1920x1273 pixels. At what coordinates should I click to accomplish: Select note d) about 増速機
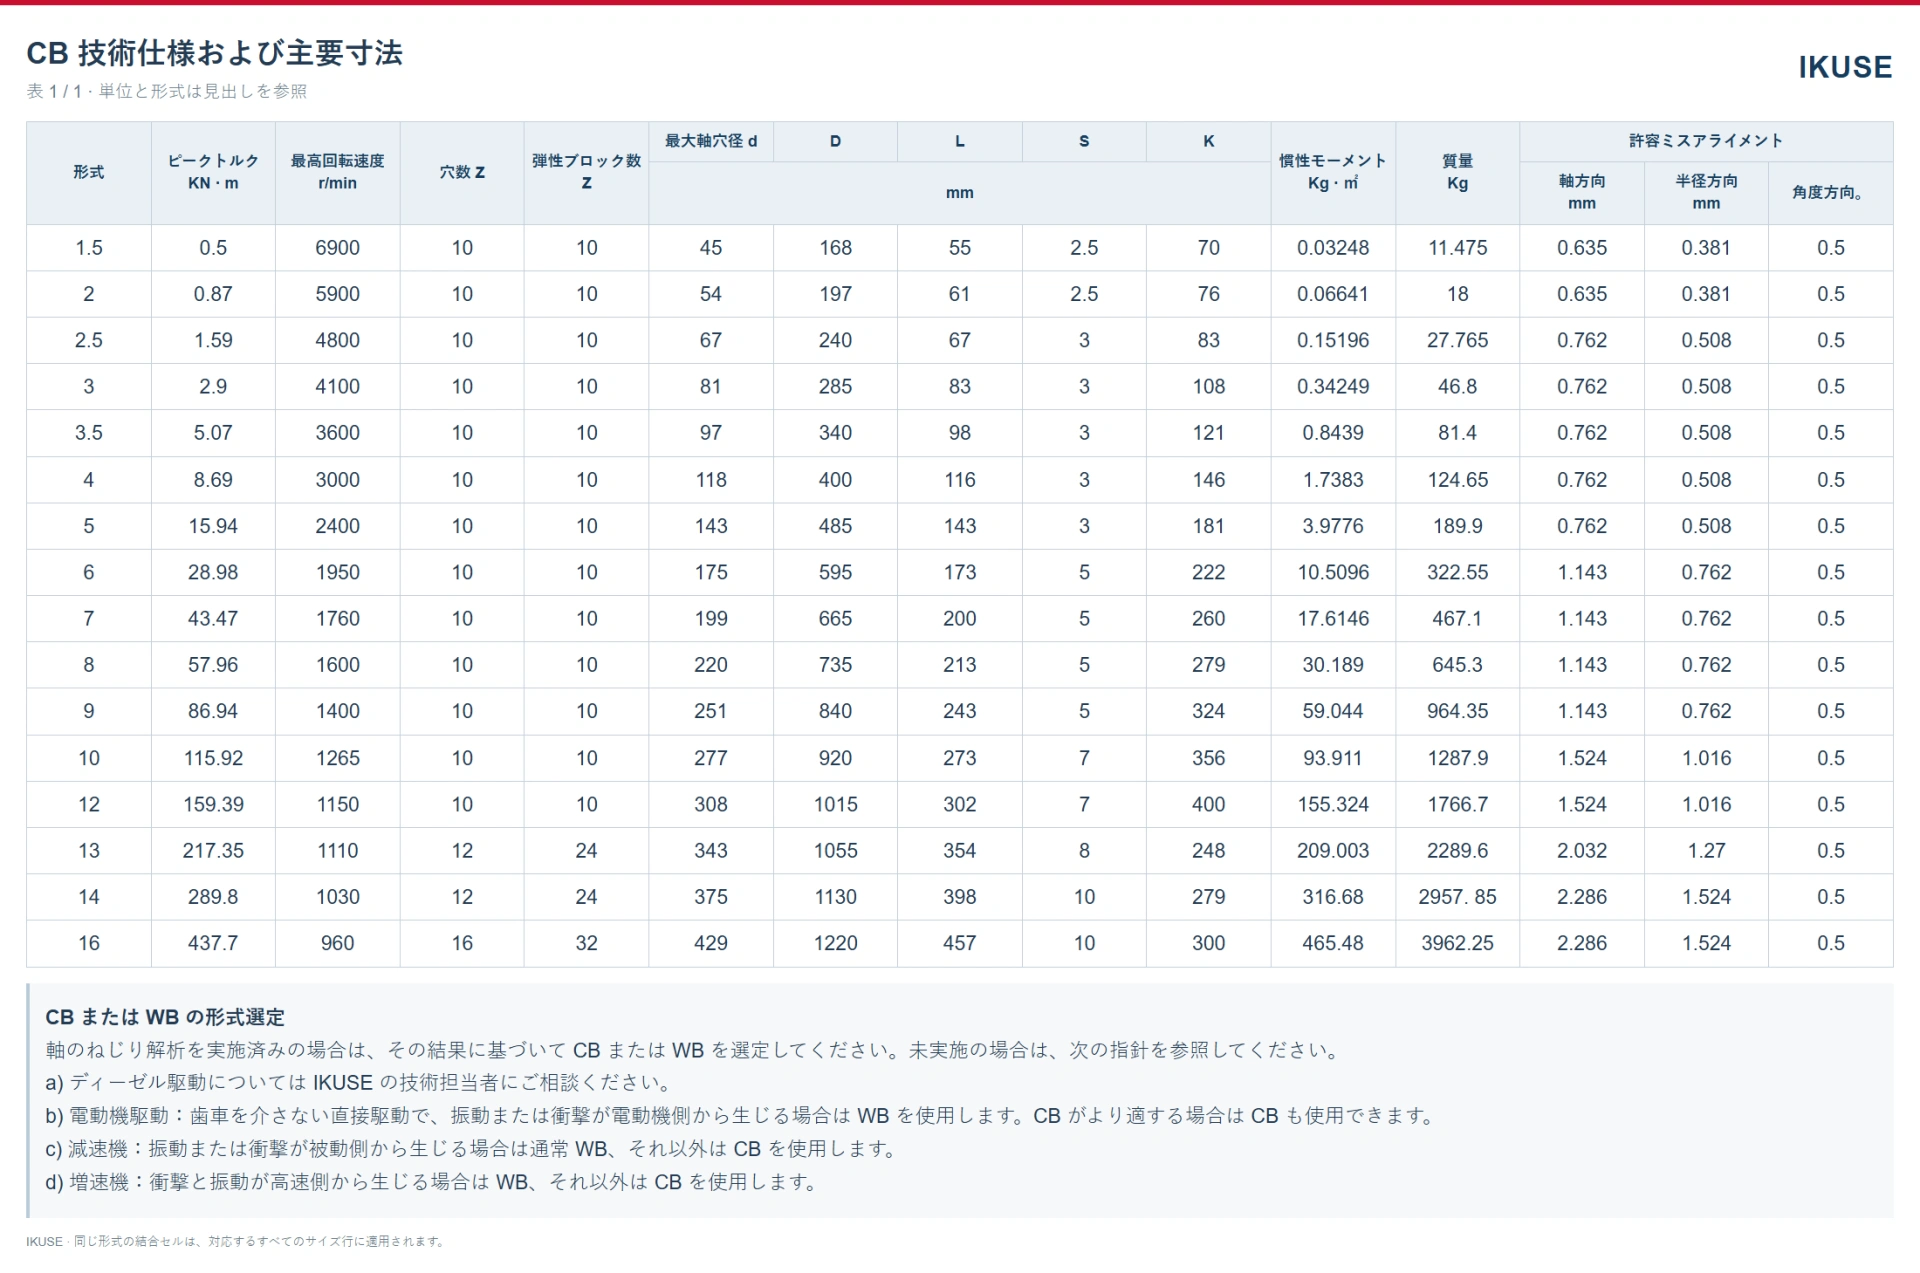pos(433,1182)
